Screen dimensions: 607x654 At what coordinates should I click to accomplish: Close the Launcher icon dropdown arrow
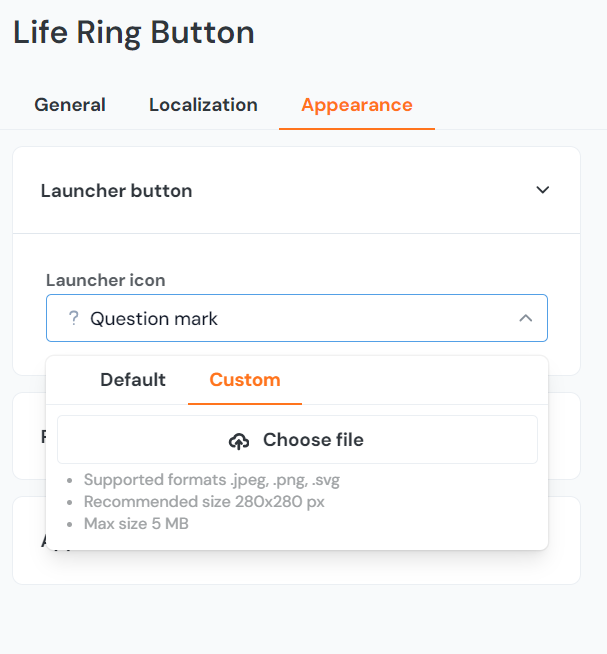(525, 319)
